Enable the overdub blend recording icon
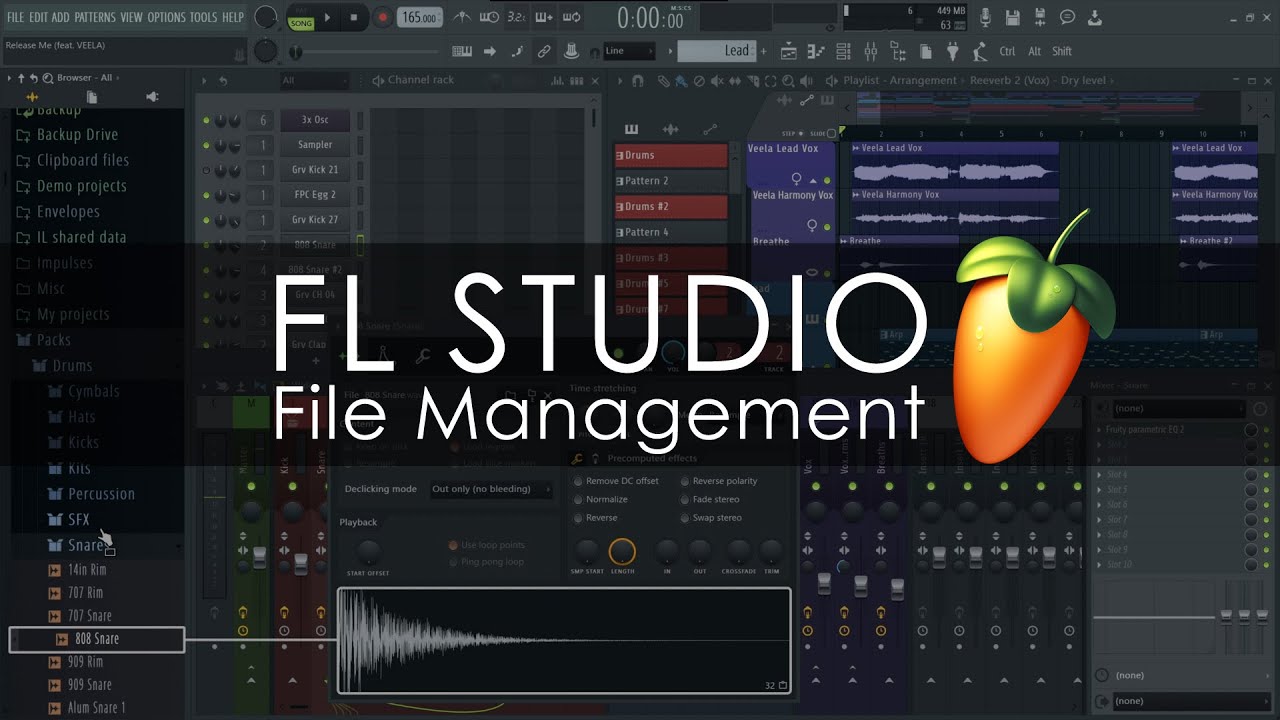 point(543,17)
